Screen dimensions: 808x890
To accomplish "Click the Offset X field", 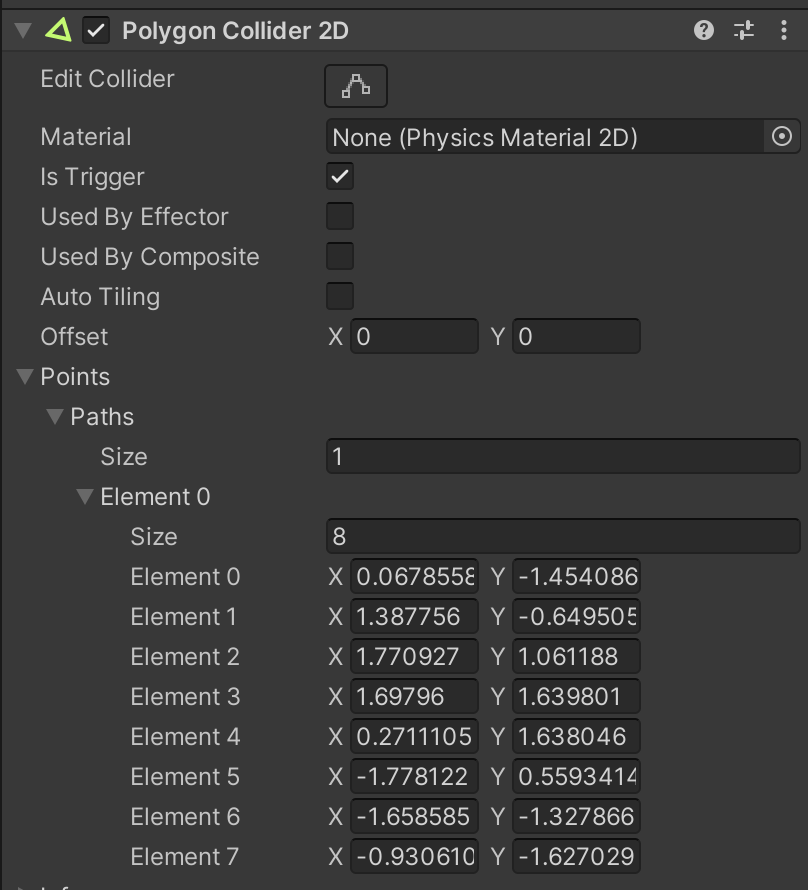I will [x=414, y=337].
